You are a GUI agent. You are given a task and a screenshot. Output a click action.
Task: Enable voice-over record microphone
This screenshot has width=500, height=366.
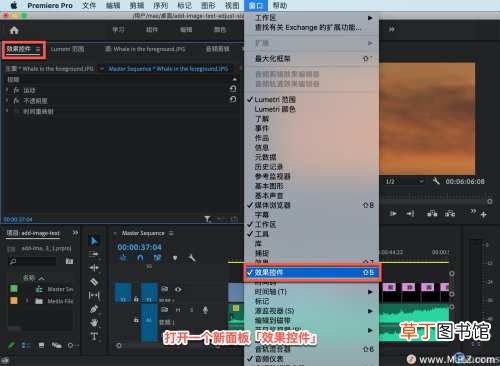205,310
